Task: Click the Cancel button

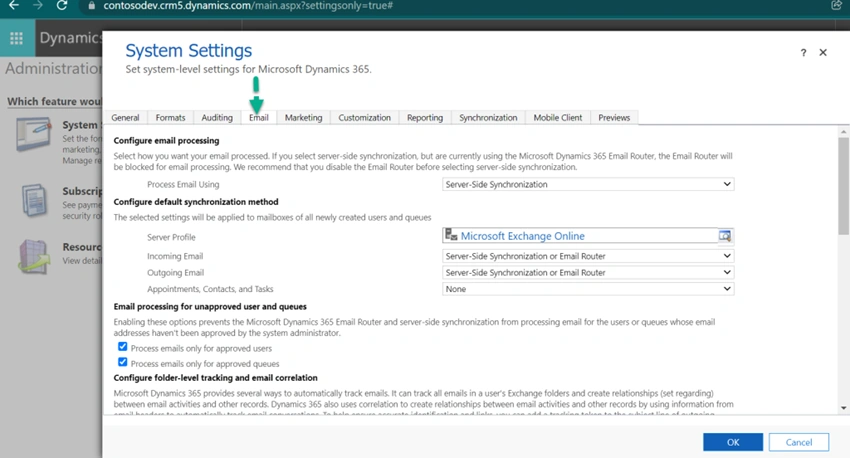Action: (799, 442)
